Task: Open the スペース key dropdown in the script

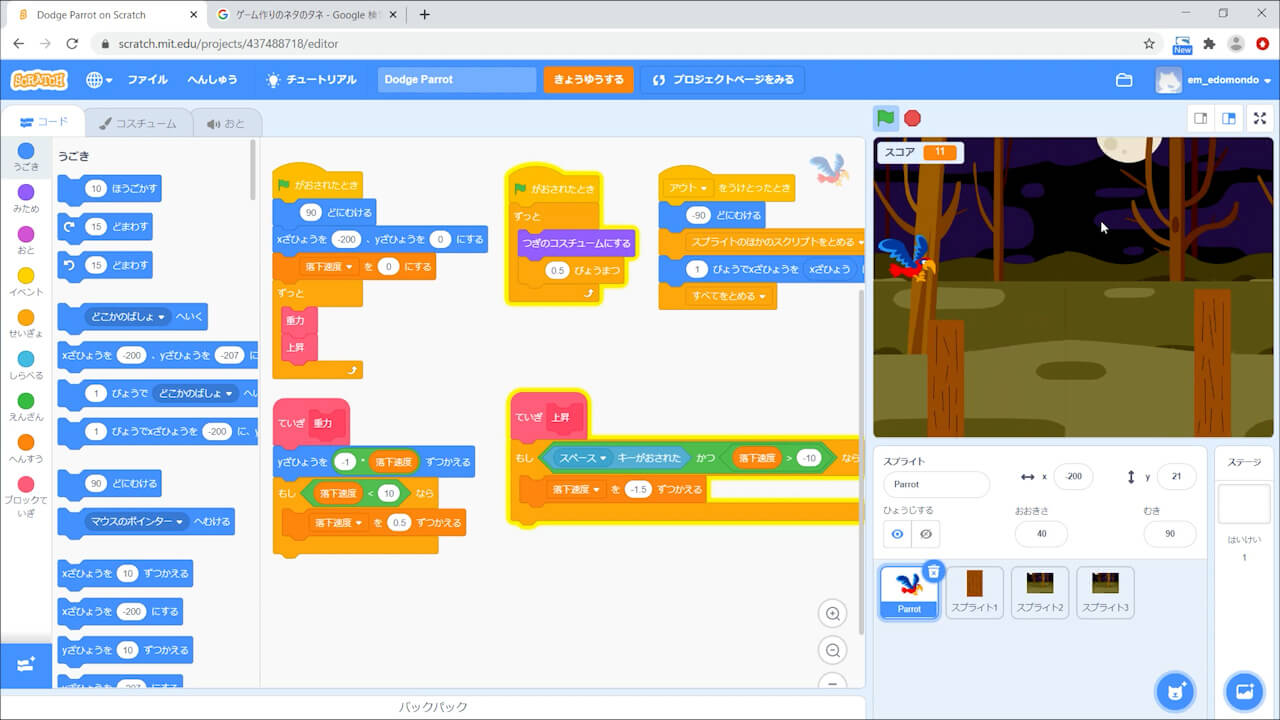Action: [582, 458]
